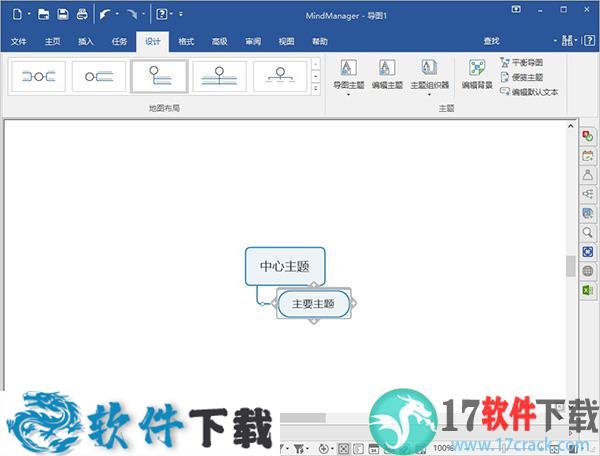600x456 pixels.
Task: Click the 平衡导图 command
Action: click(x=521, y=62)
